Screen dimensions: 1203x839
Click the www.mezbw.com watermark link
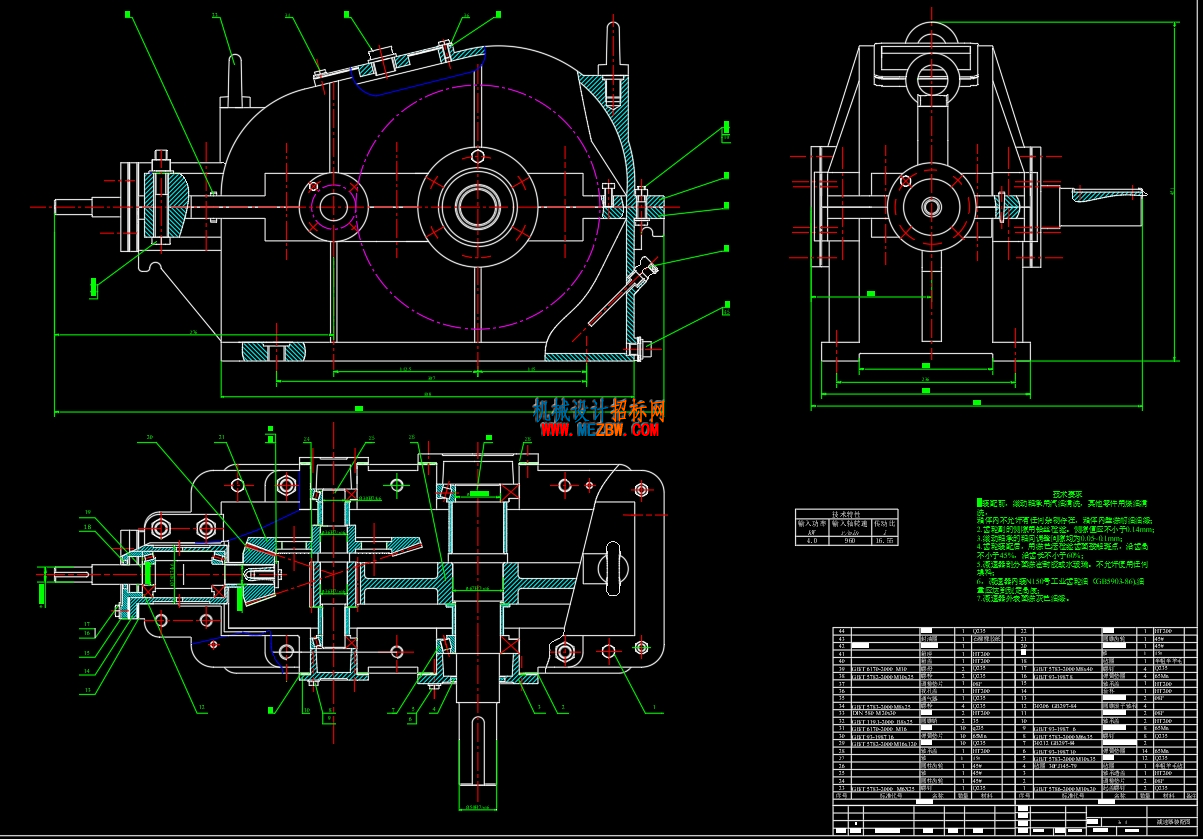(600, 430)
